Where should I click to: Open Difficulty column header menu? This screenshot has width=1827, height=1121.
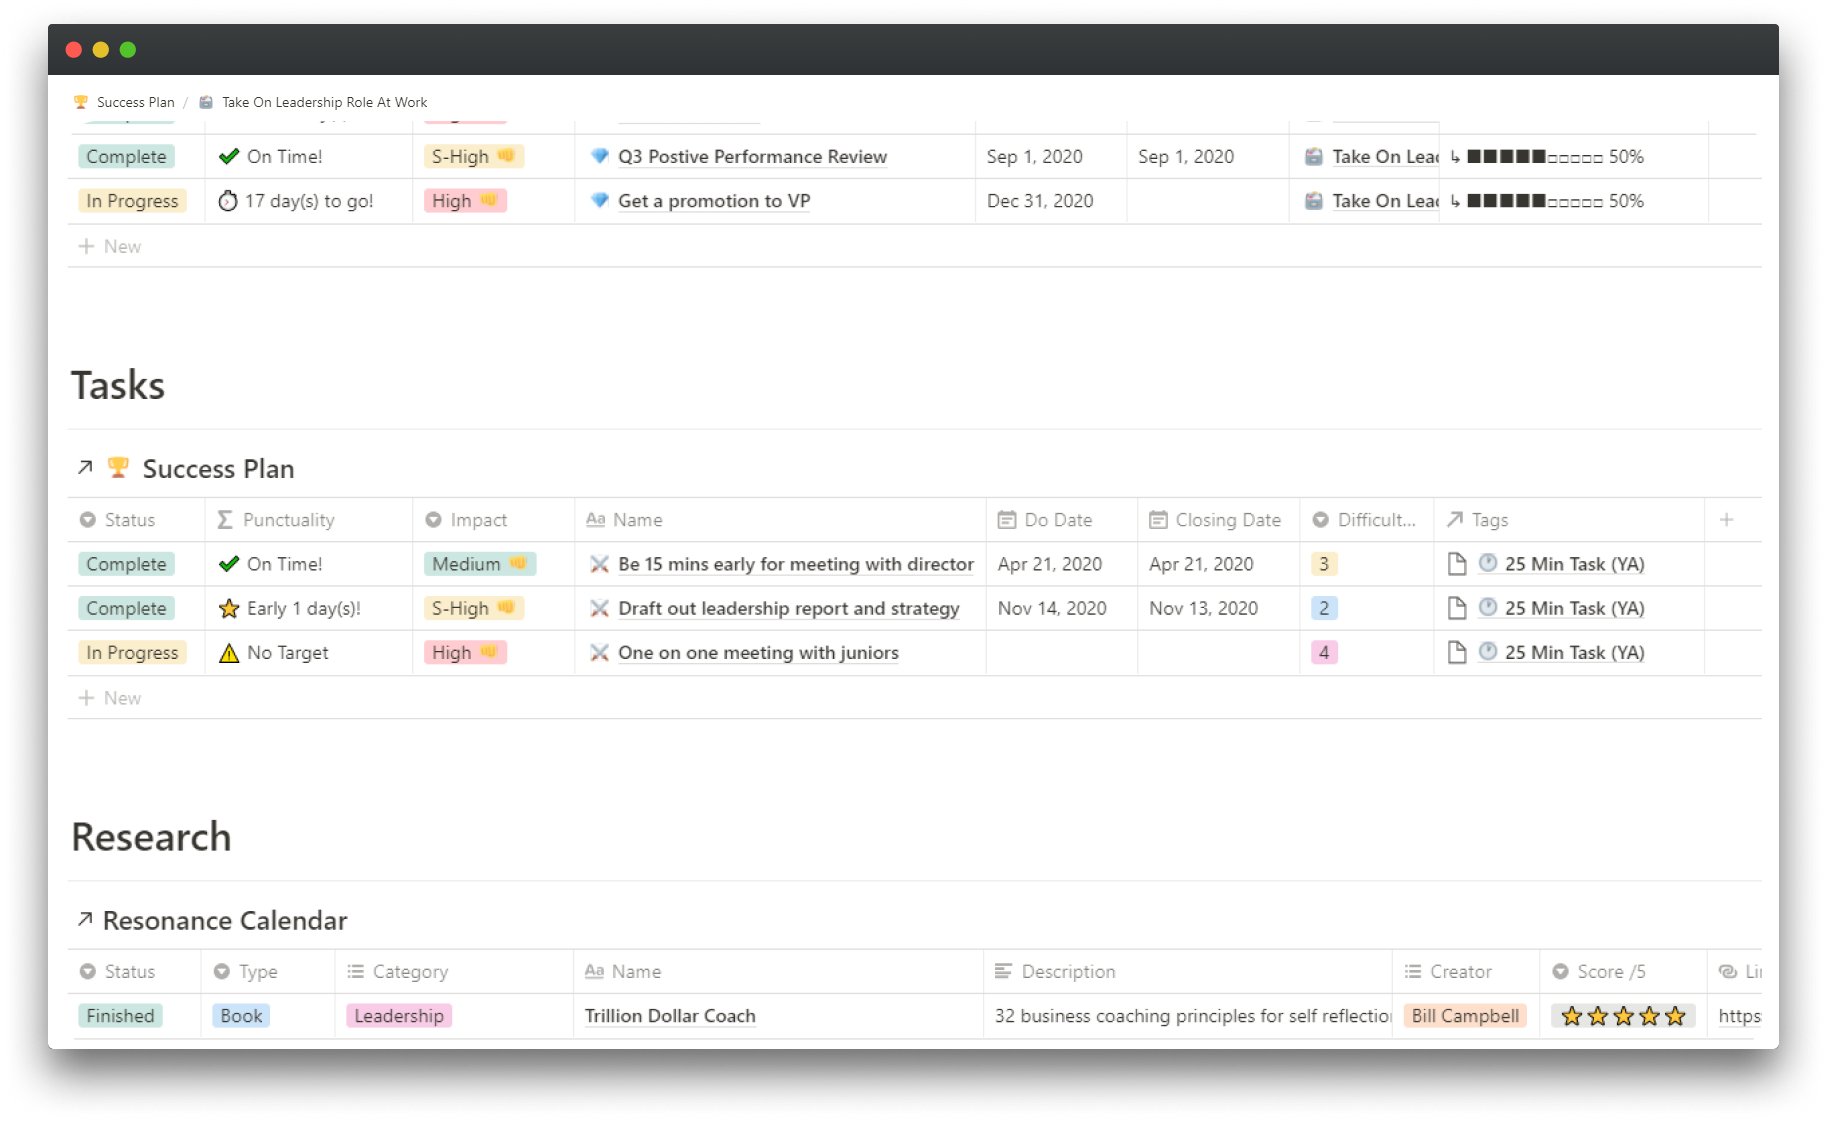(1364, 520)
